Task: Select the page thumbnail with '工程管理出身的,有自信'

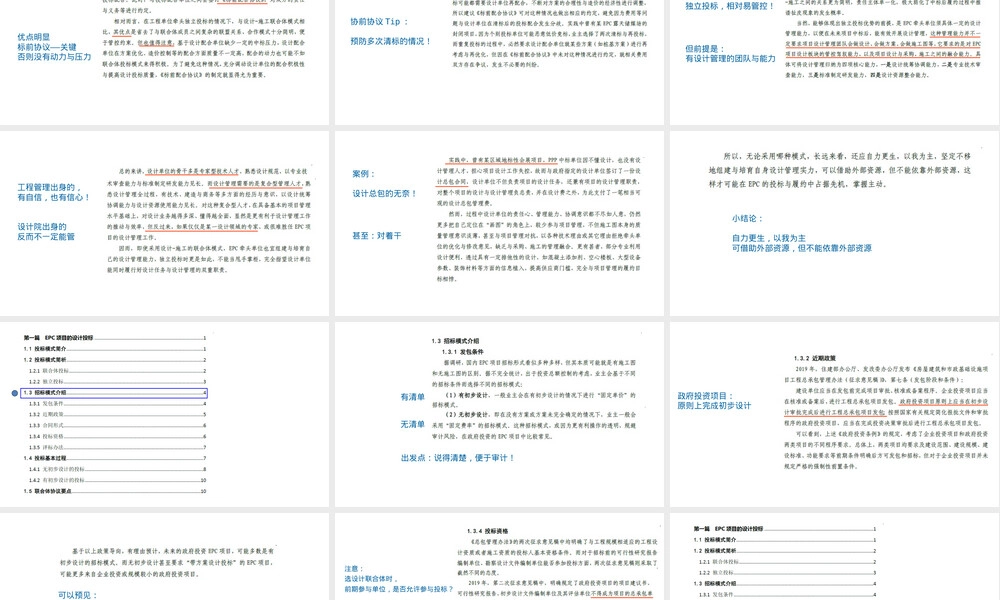Action: [165, 223]
